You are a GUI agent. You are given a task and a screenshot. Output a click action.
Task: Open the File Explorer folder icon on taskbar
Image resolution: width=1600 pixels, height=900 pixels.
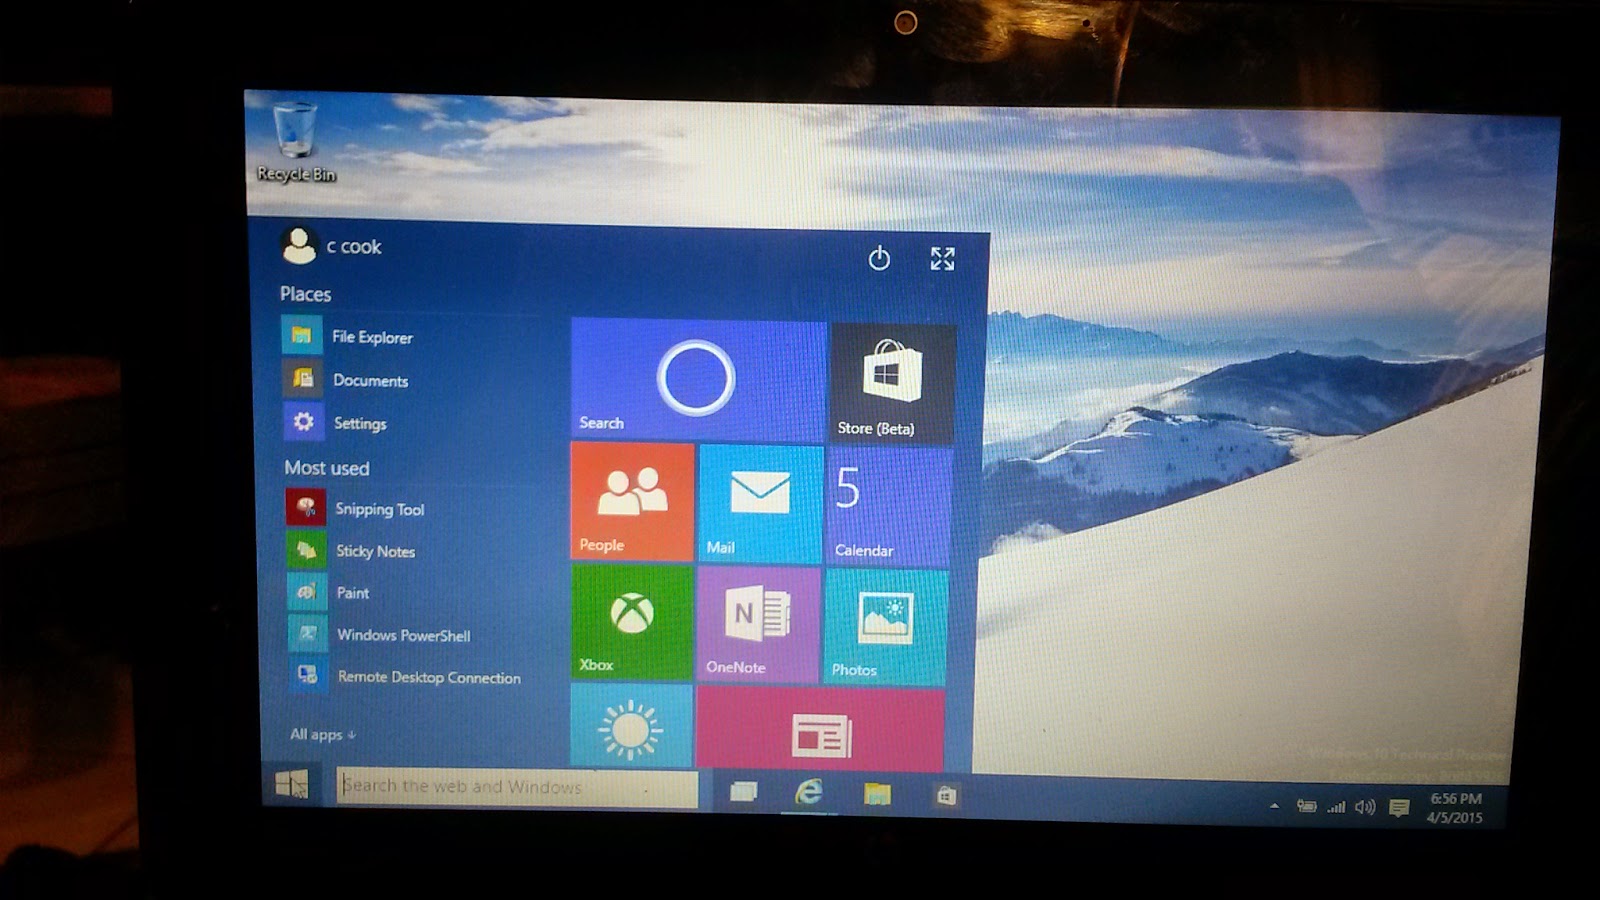point(877,794)
